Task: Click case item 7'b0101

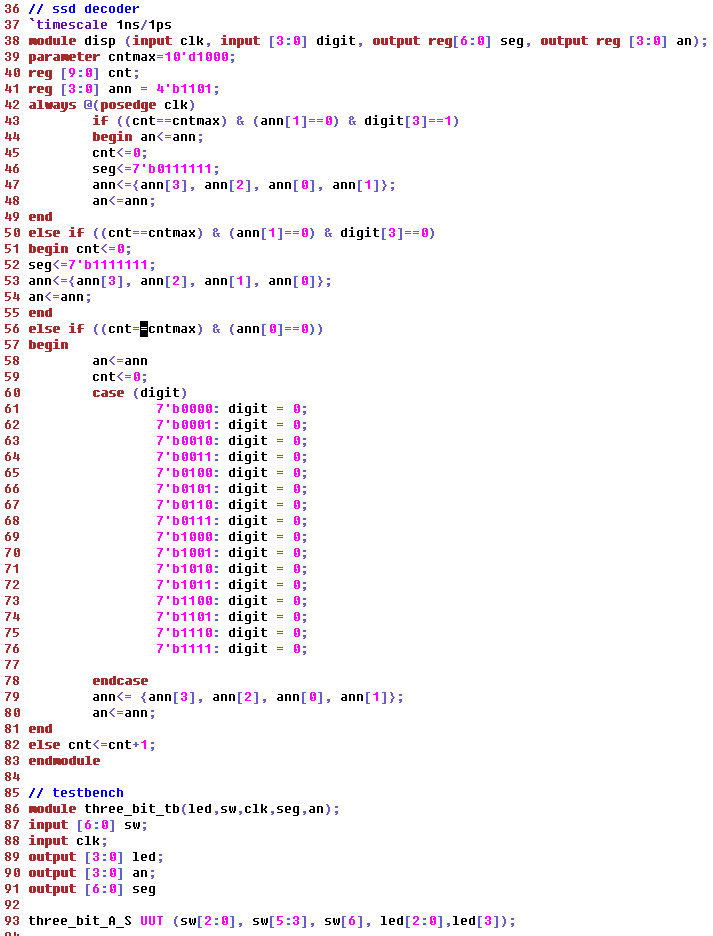Action: (x=231, y=489)
